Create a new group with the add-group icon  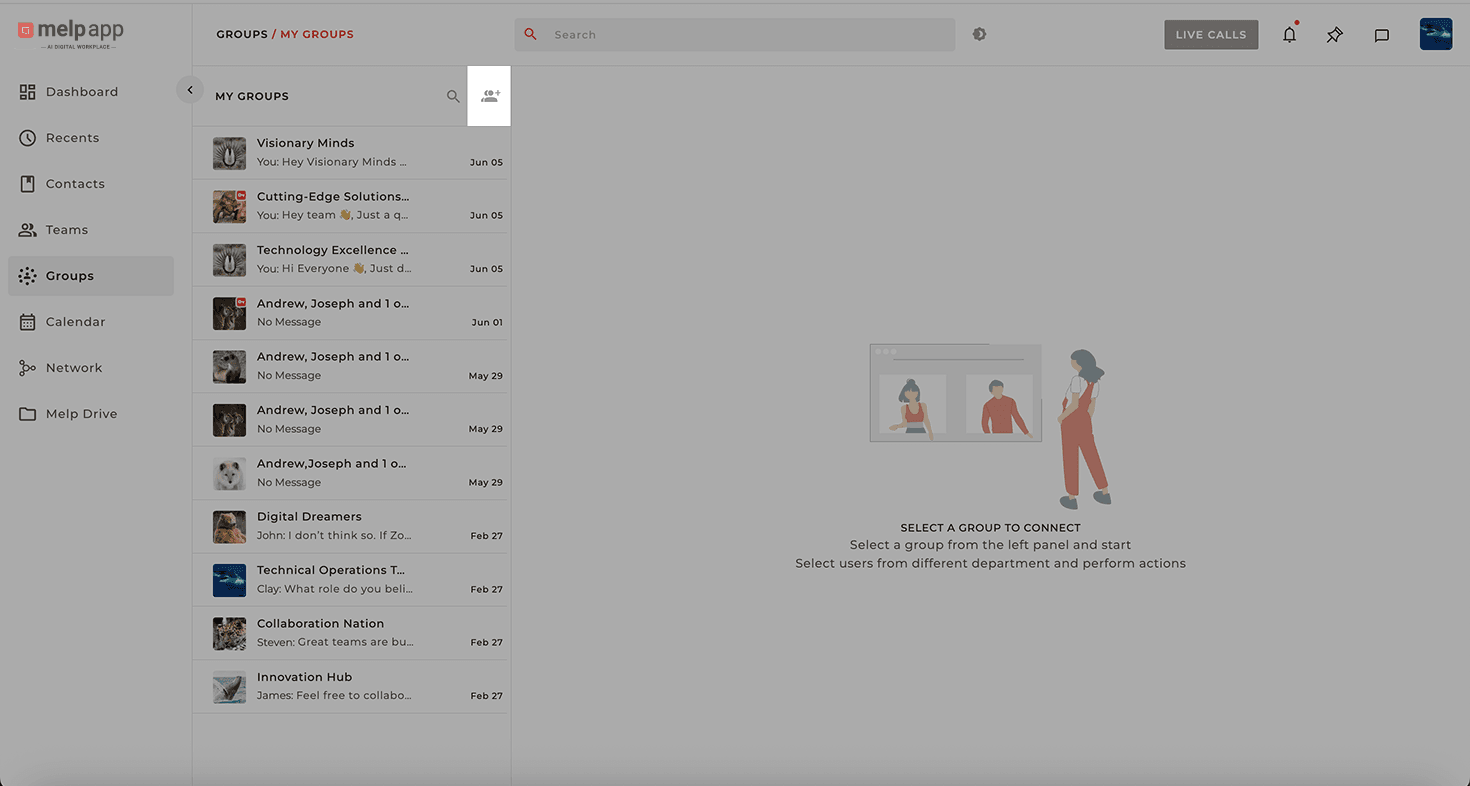click(489, 95)
